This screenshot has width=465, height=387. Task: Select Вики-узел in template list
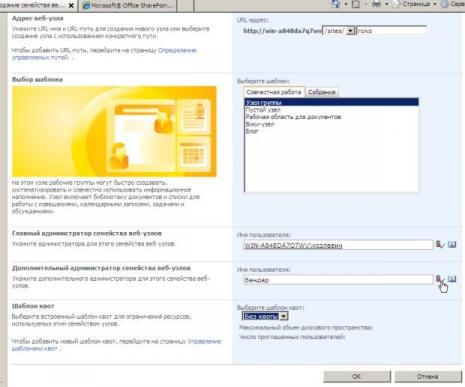coord(332,124)
